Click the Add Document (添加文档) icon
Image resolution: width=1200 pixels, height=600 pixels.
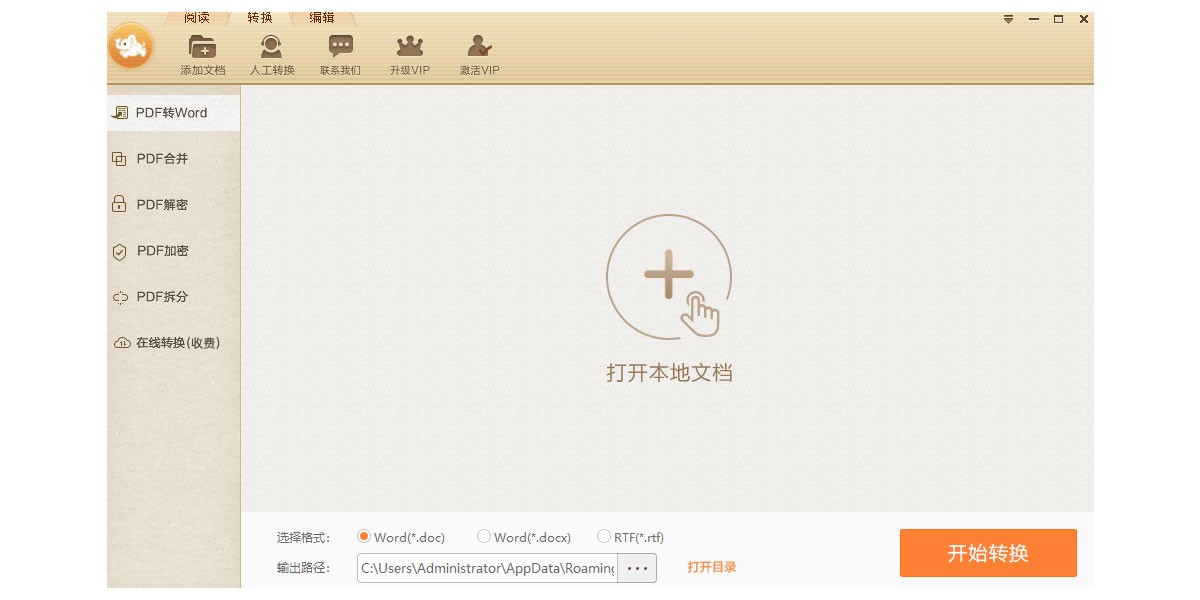click(x=202, y=48)
